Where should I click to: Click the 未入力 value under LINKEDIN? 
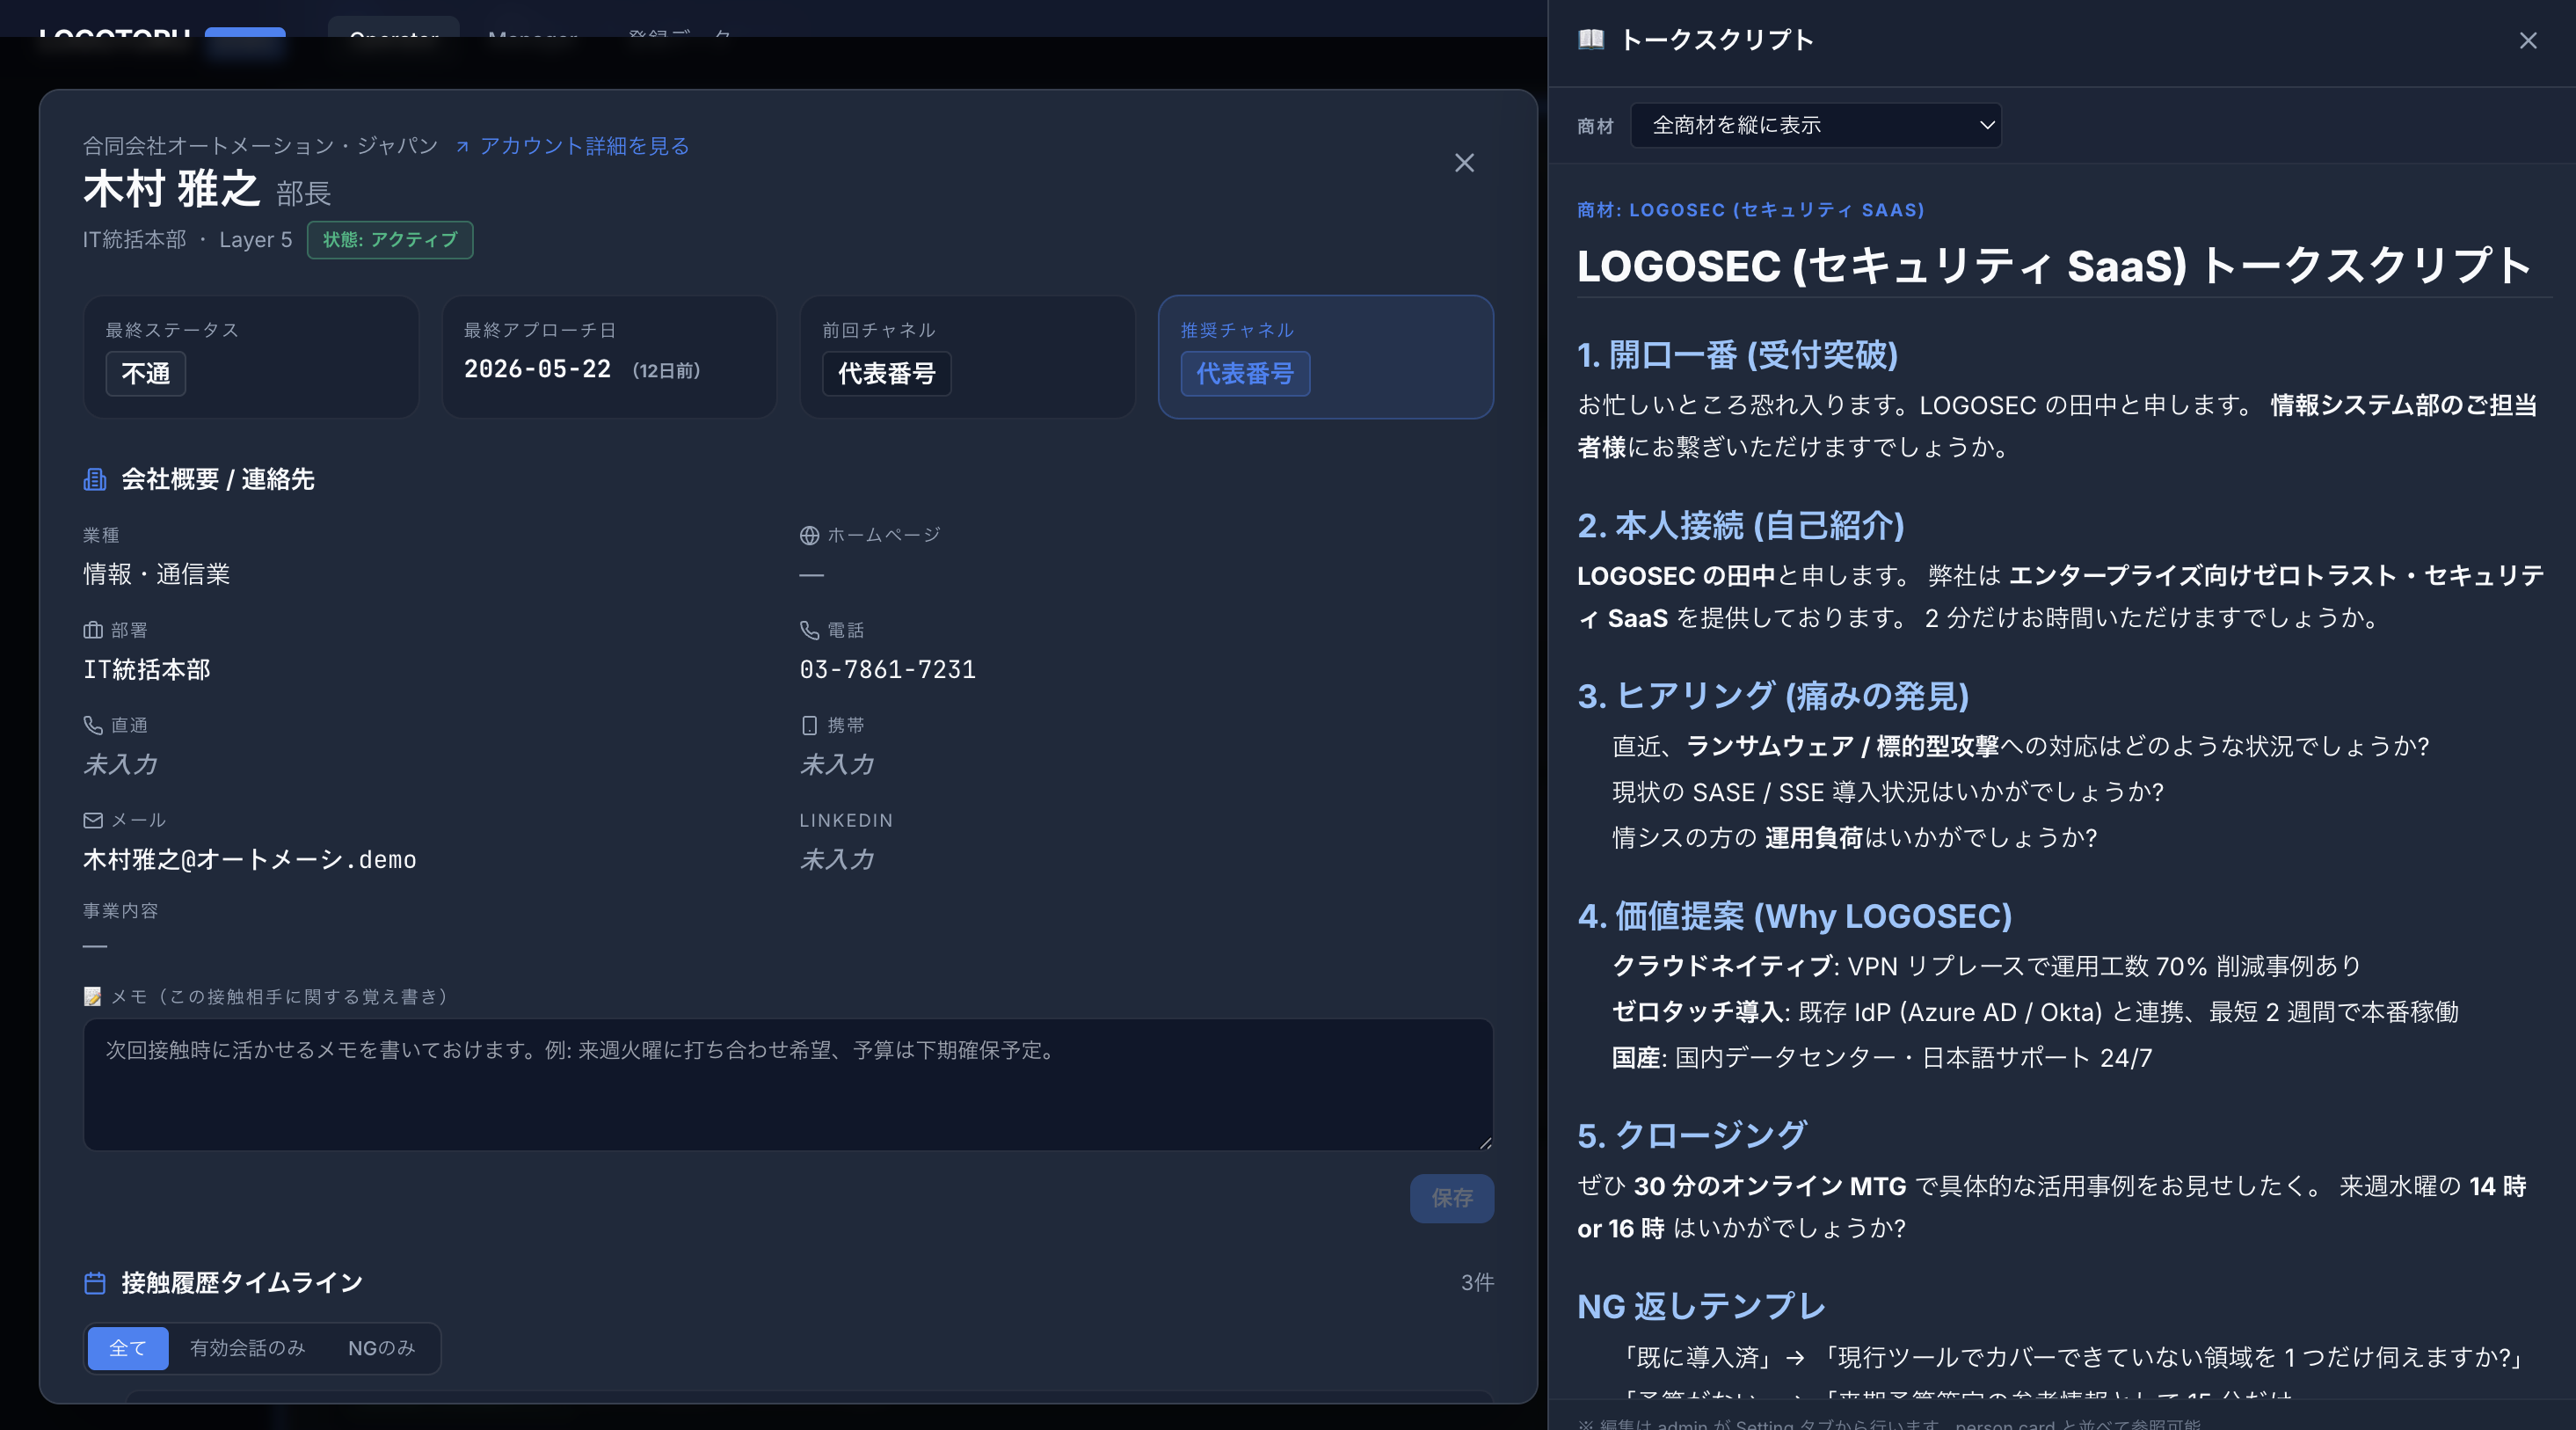click(837, 860)
